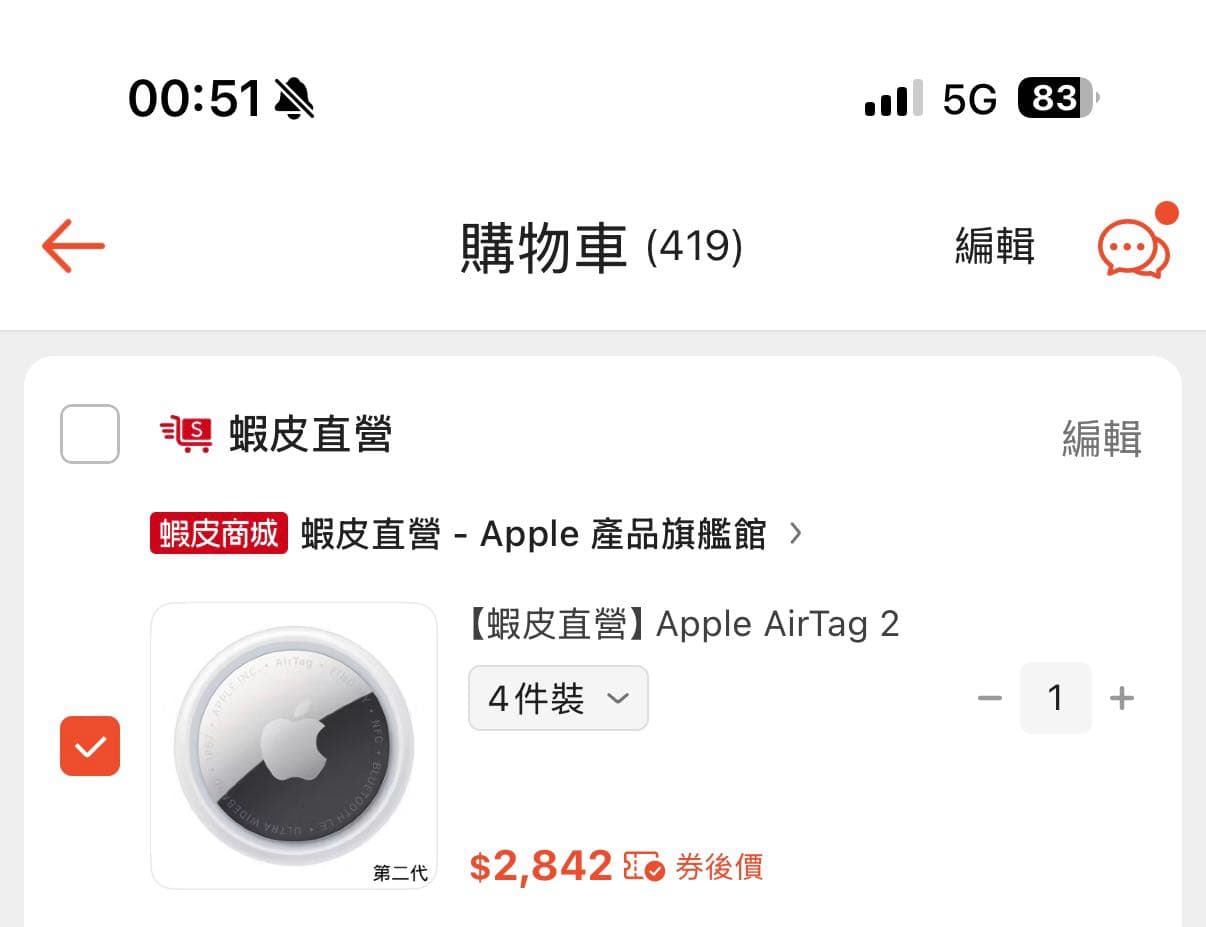Tap the coupon ticket icon beside price
The height and width of the screenshot is (927, 1206).
[x=644, y=866]
